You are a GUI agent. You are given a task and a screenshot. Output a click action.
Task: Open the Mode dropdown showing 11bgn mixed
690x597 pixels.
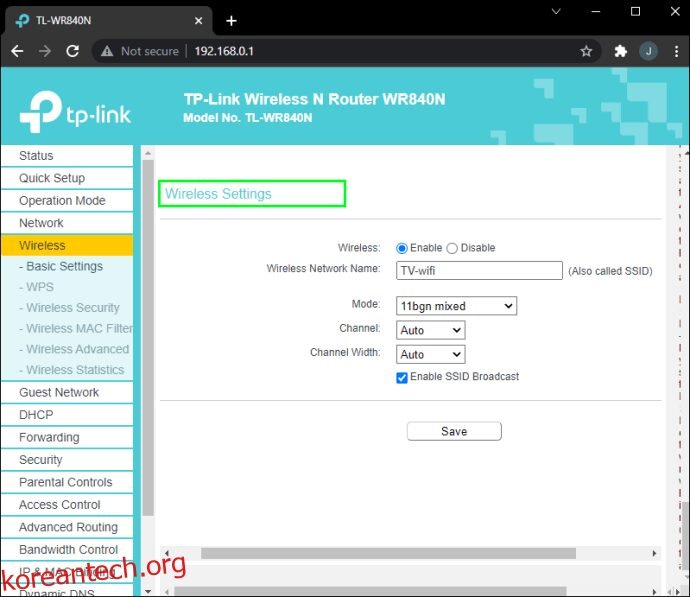point(456,306)
